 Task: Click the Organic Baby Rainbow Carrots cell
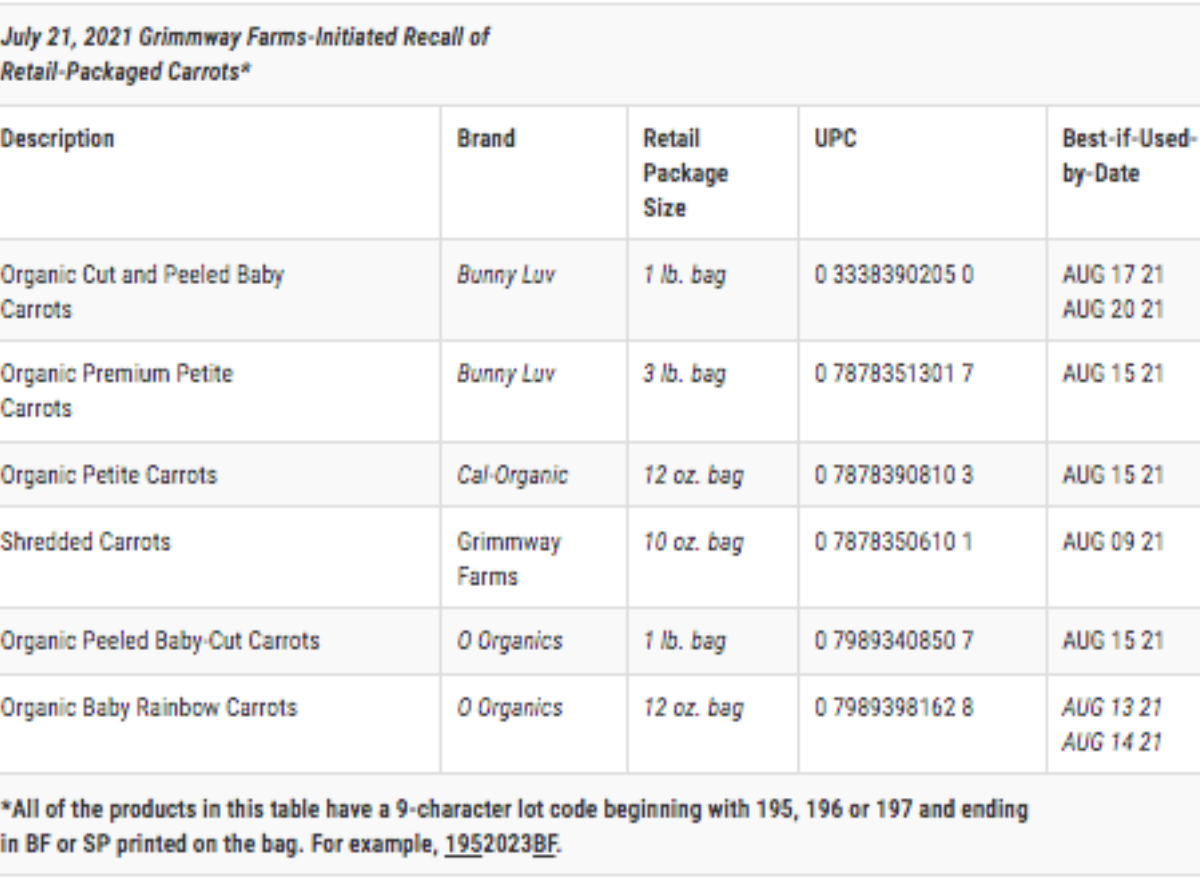coord(148,708)
